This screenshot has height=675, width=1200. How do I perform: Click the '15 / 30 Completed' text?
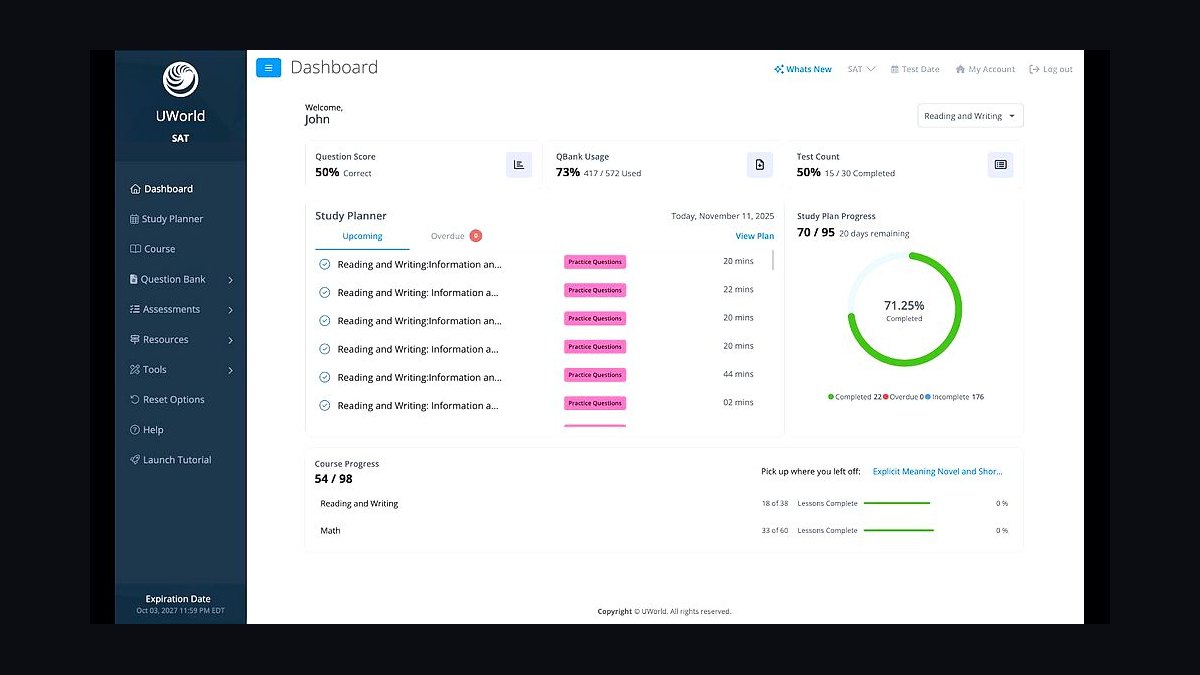click(860, 174)
